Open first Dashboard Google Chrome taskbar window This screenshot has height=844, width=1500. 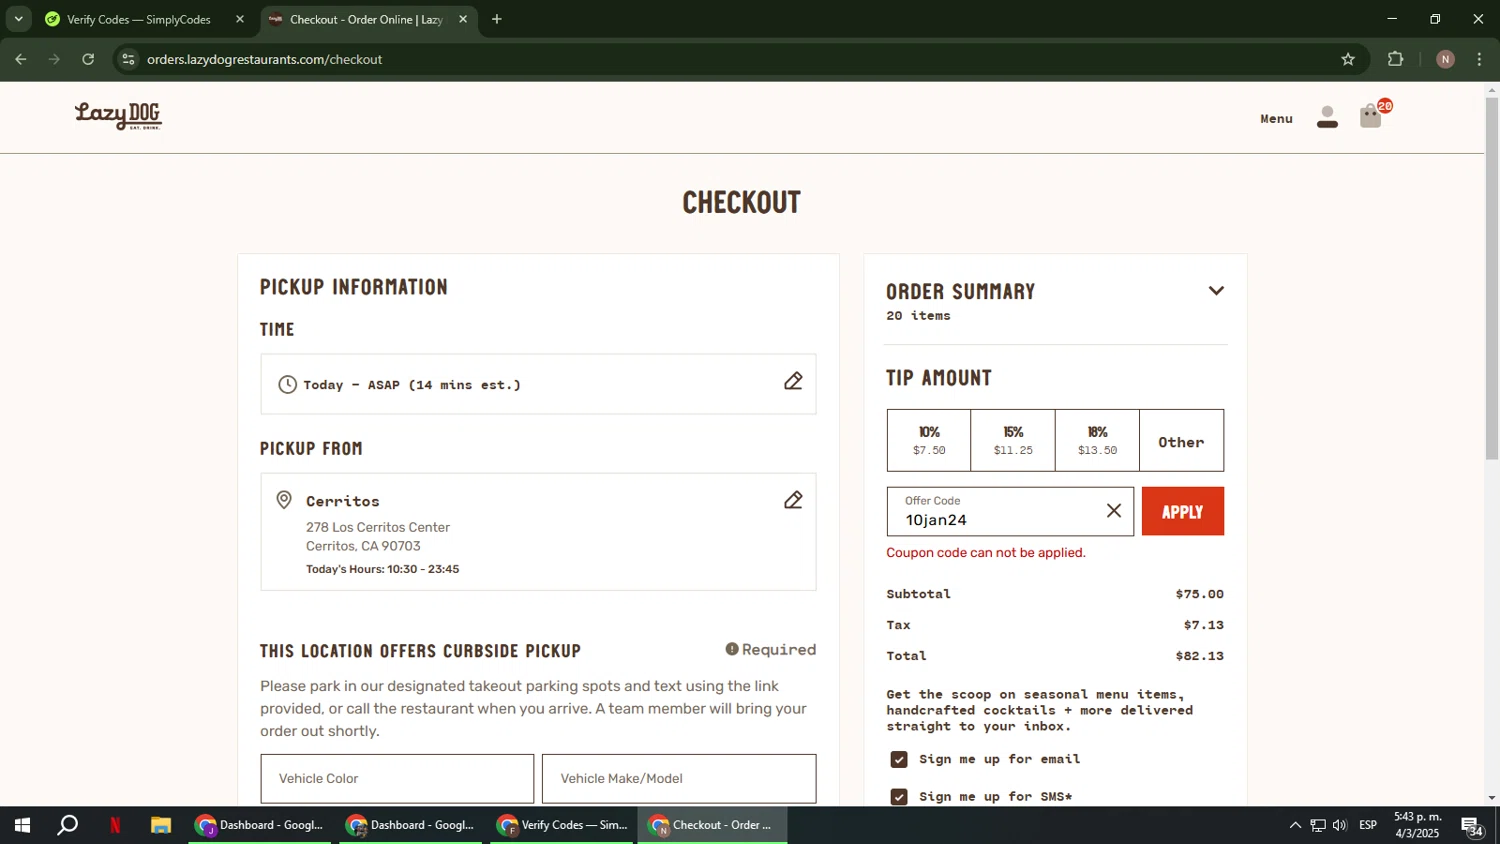259,825
